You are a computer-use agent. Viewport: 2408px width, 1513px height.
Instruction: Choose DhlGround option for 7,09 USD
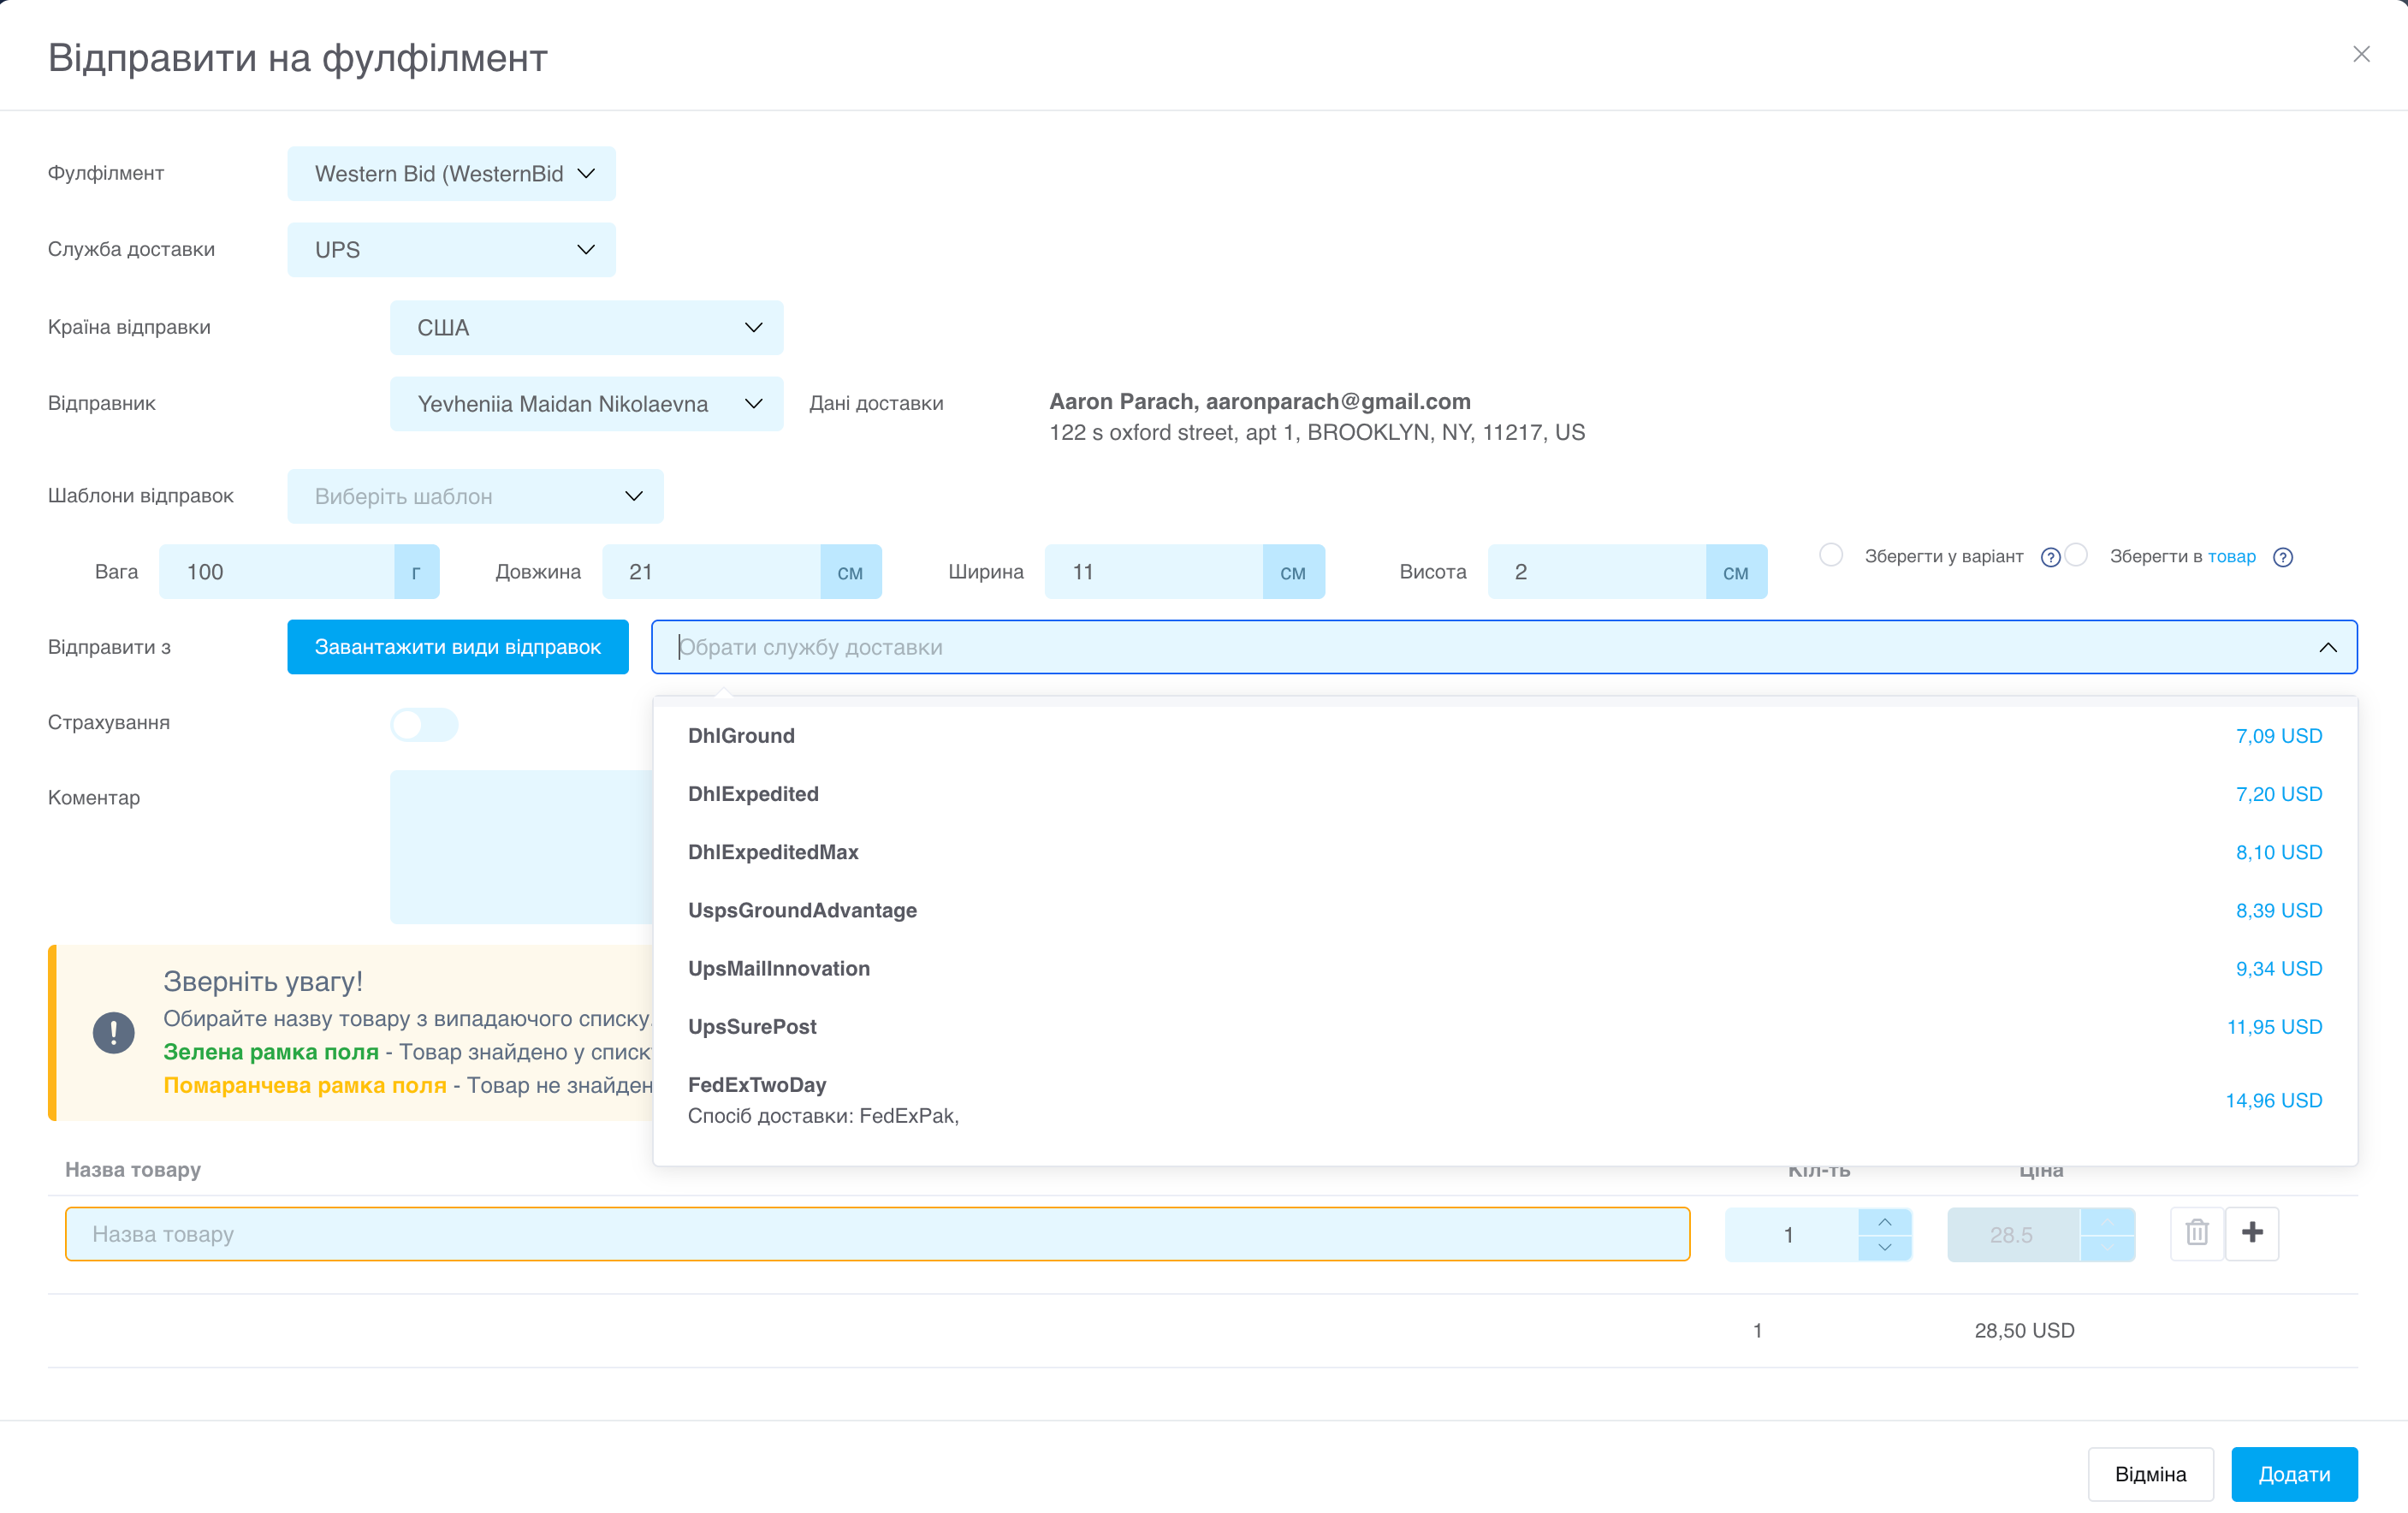[1504, 736]
